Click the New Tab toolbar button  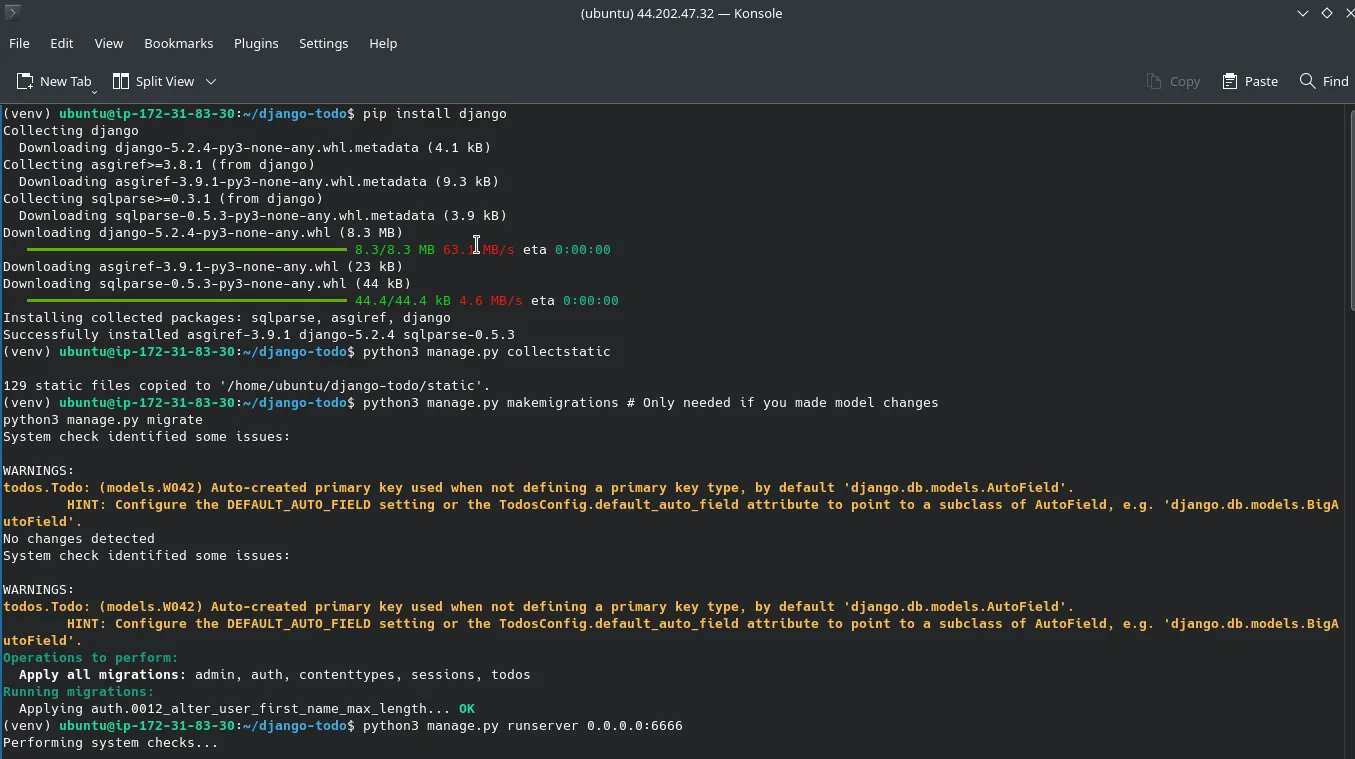(54, 81)
